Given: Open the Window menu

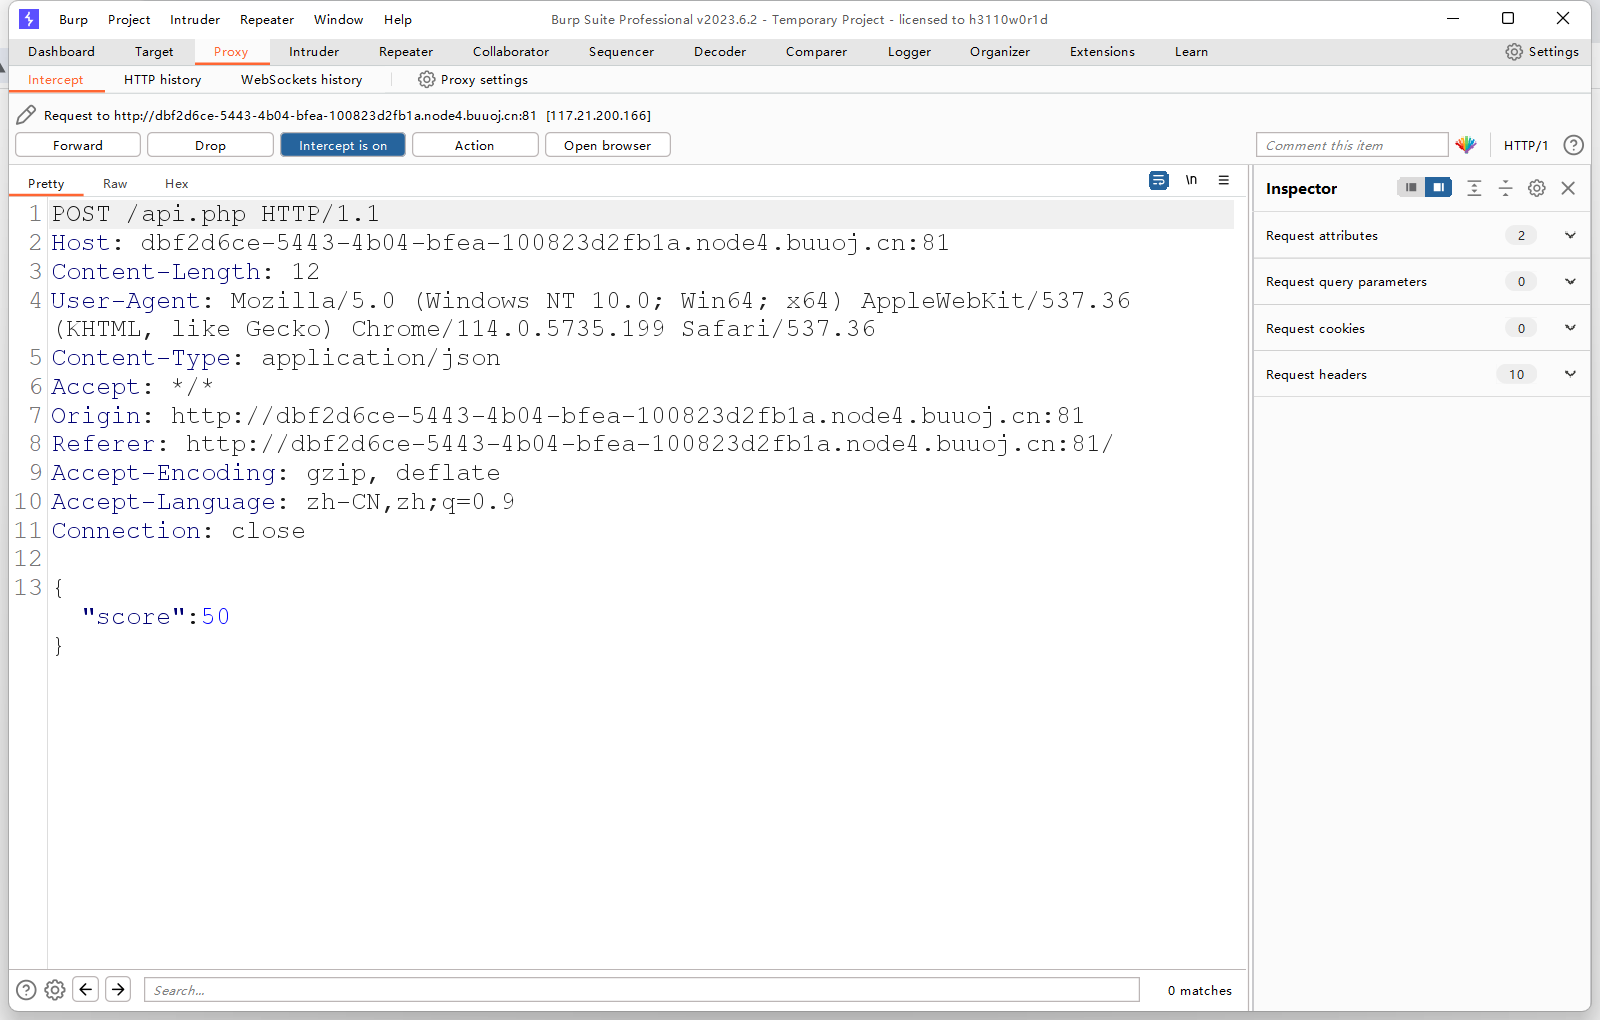Looking at the screenshot, I should point(338,20).
